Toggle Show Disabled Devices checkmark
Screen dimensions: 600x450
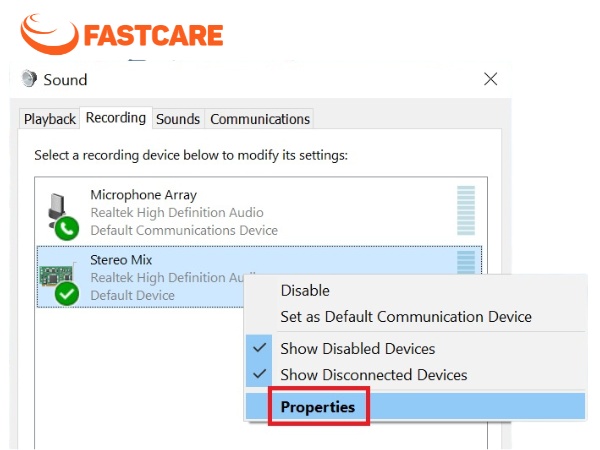click(260, 348)
